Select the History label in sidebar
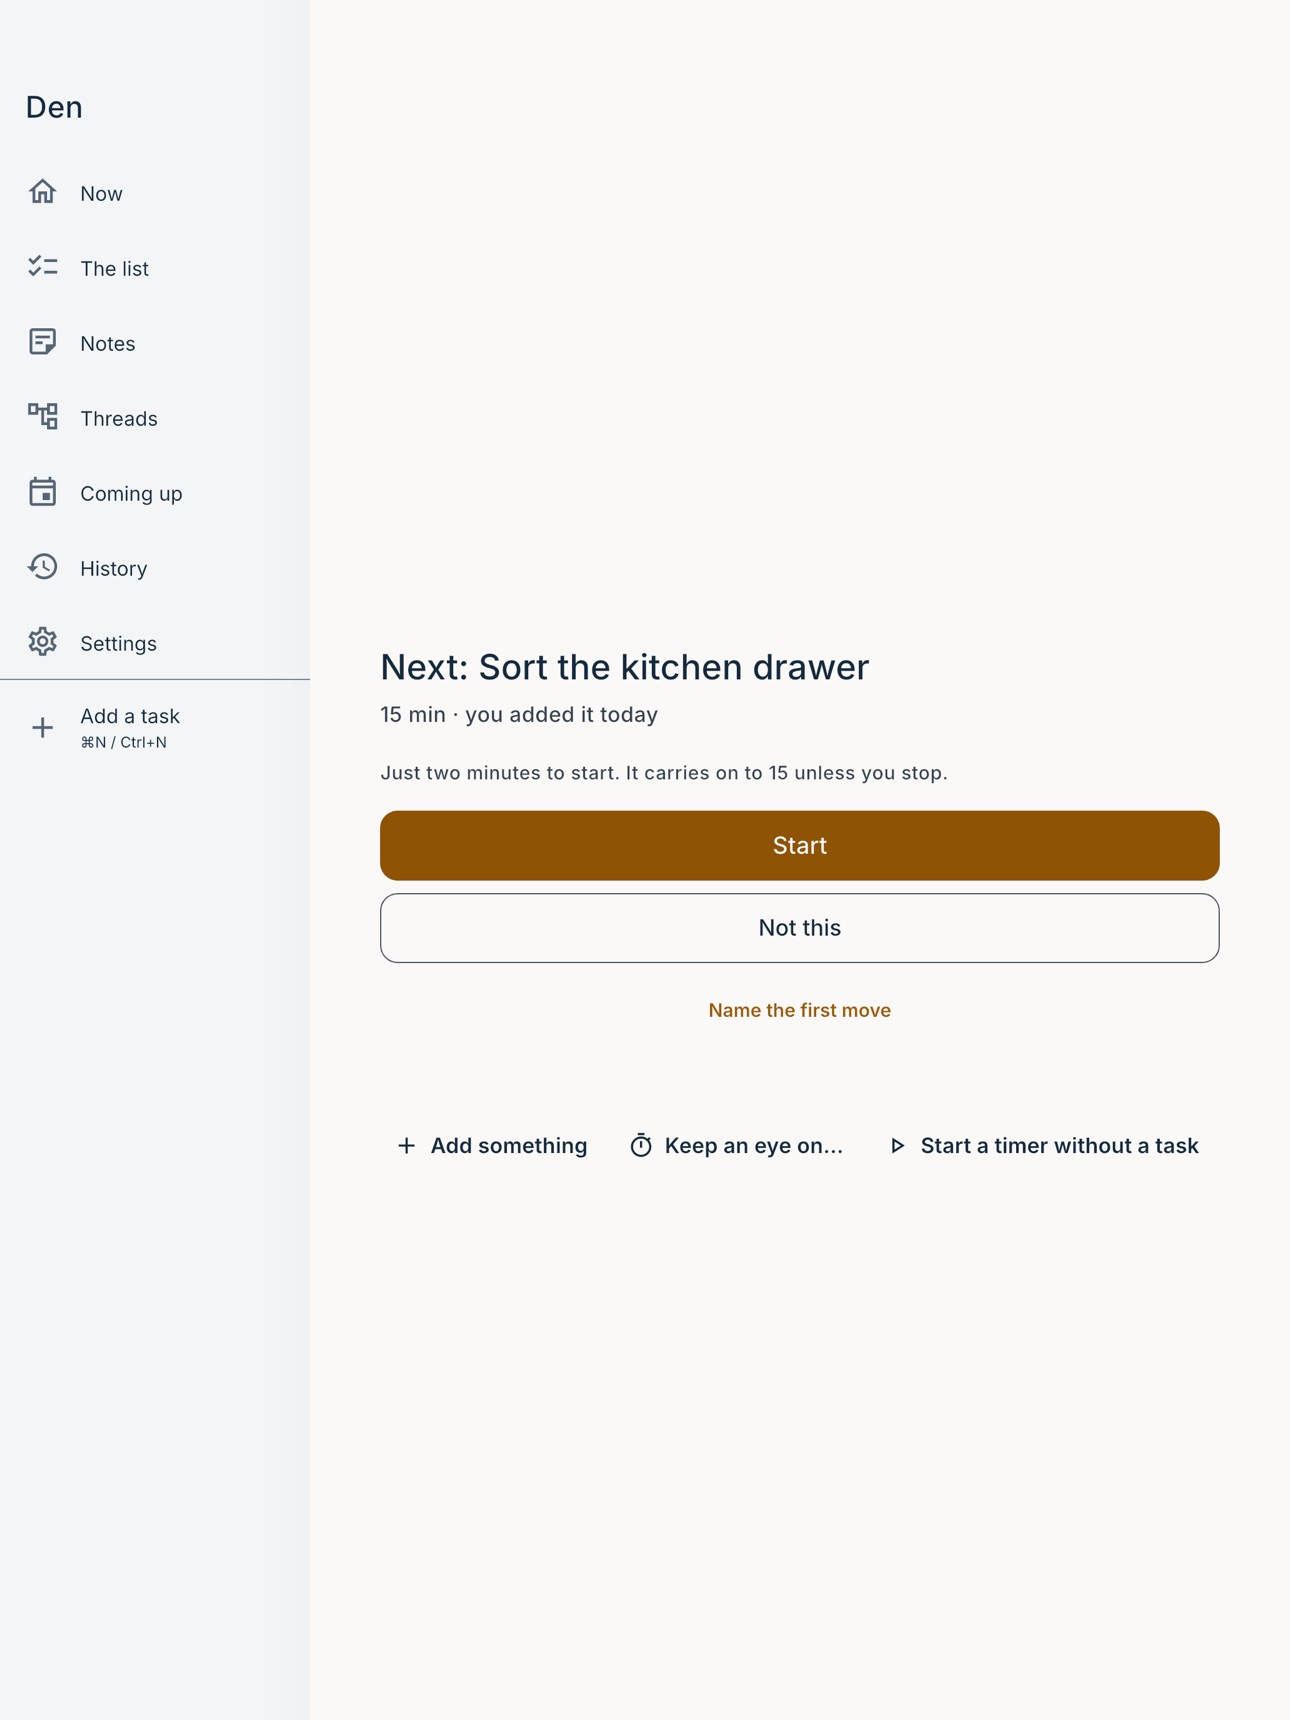The image size is (1290, 1720). [x=113, y=568]
